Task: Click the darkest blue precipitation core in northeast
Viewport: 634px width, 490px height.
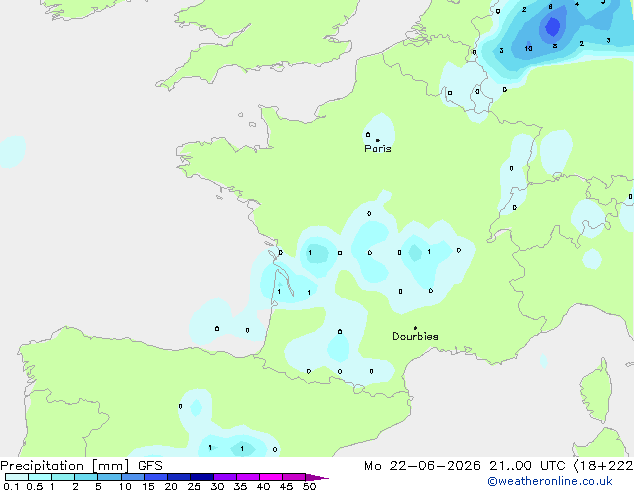Action: (552, 27)
